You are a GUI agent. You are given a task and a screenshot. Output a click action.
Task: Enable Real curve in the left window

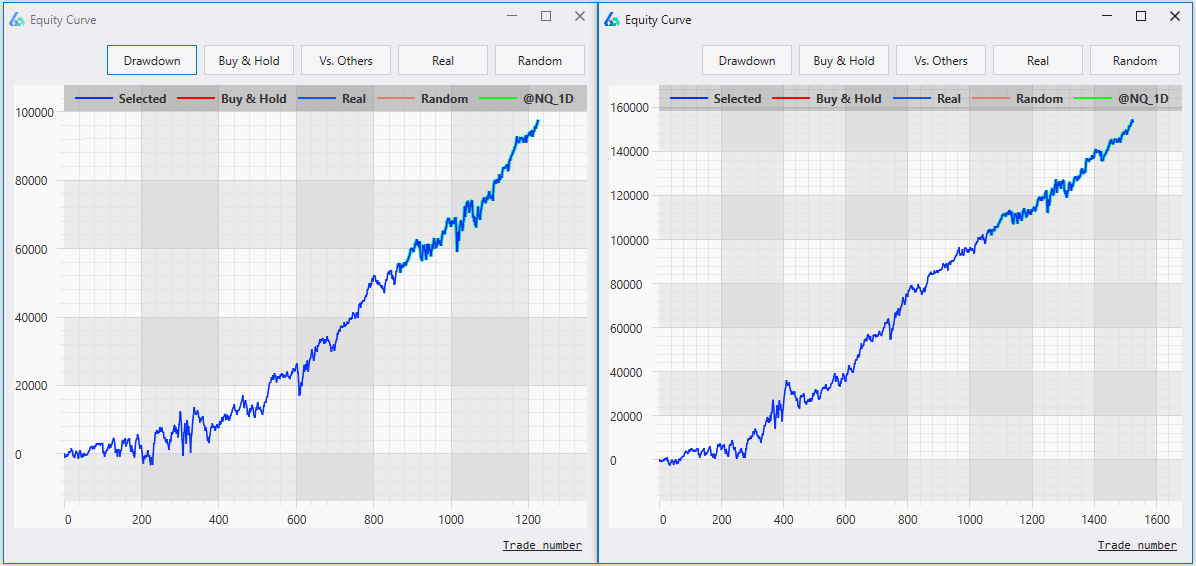coord(443,61)
